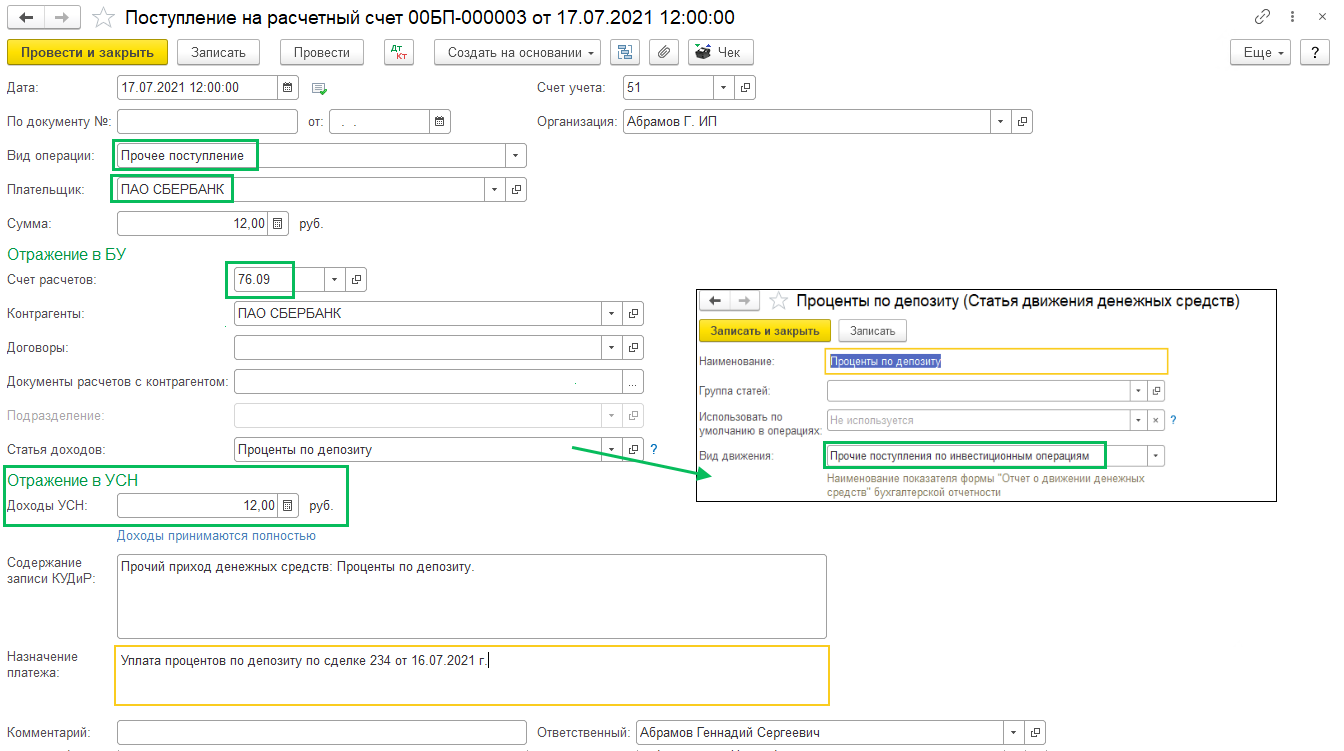Open the Еще menu
The width and height of the screenshot is (1344, 751).
1260,52
